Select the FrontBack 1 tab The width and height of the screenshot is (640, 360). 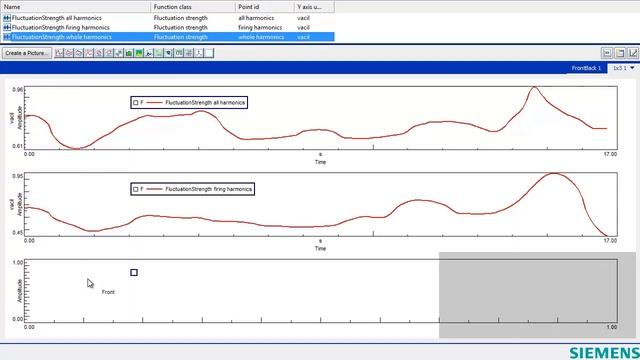point(586,68)
